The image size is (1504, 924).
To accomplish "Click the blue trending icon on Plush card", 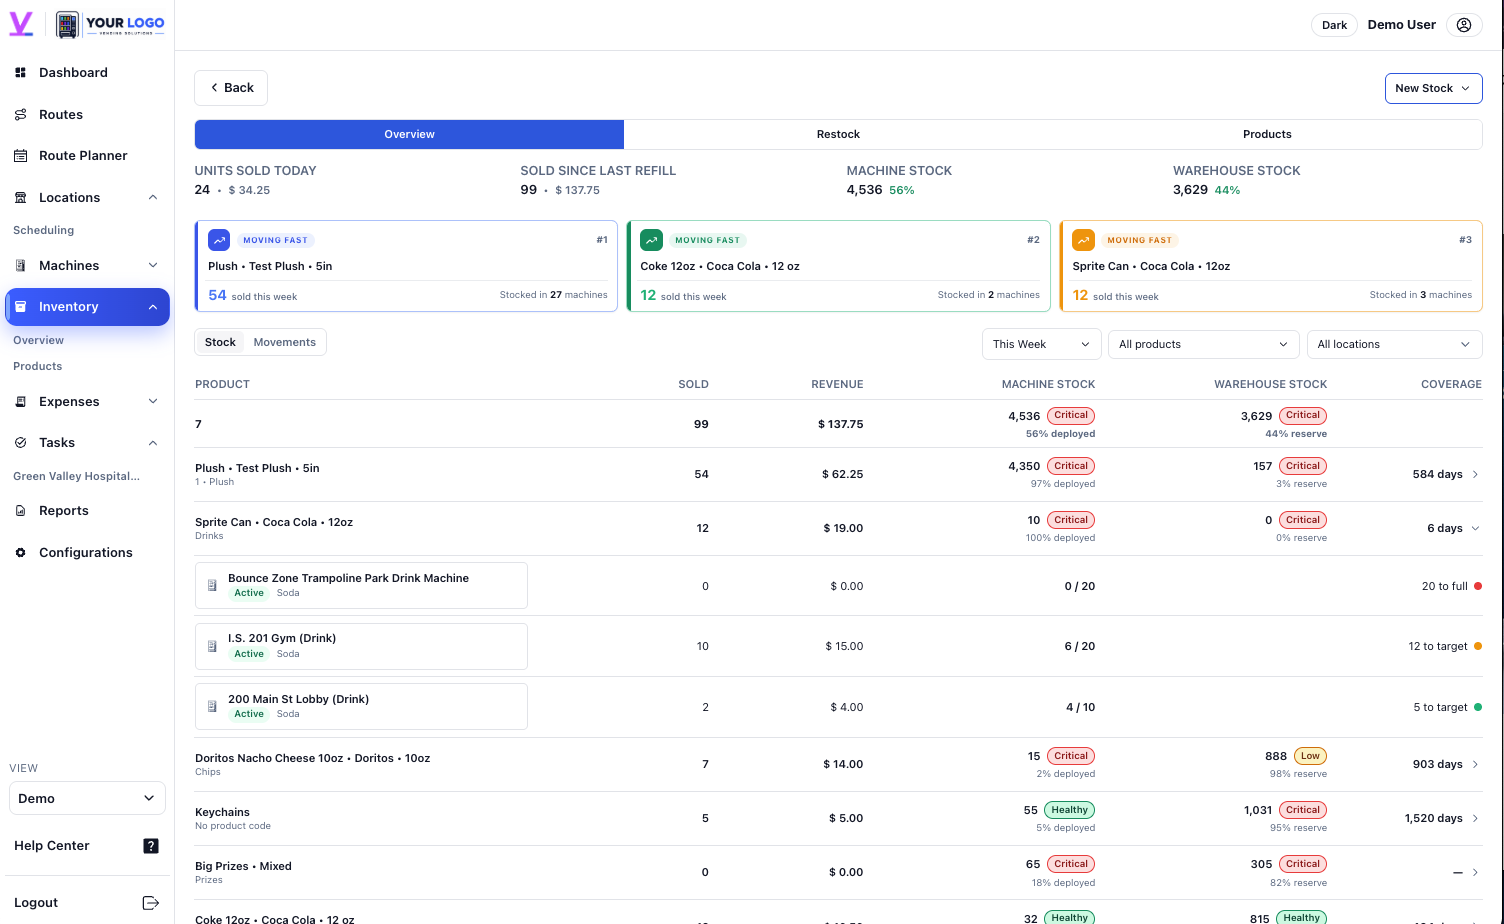I will 219,240.
